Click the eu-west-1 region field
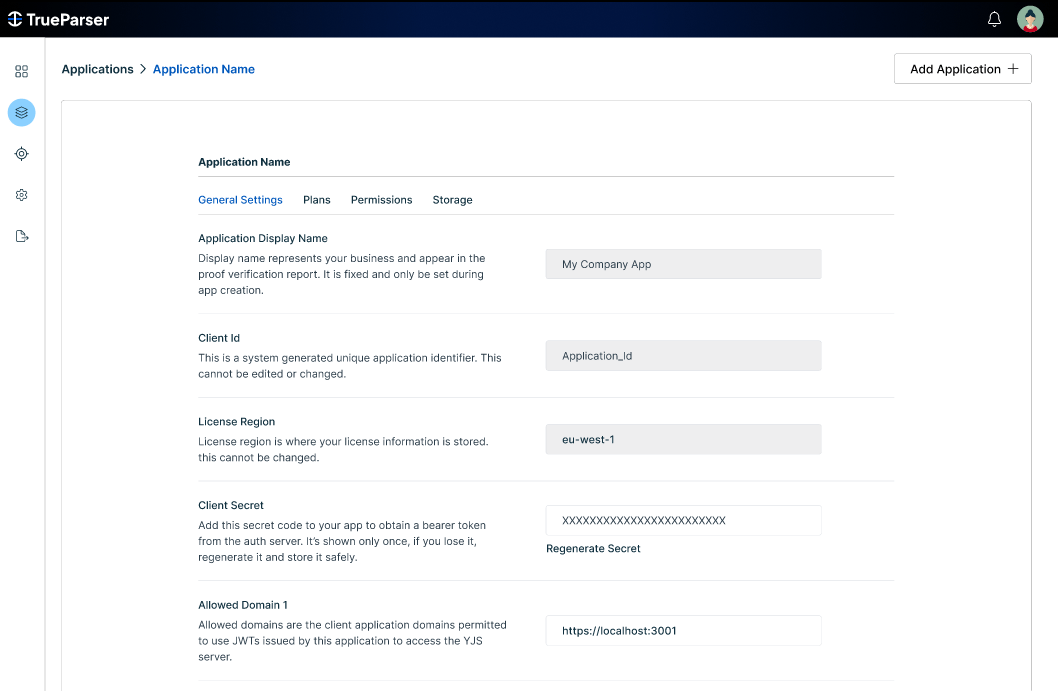This screenshot has height=691, width=1058. [x=683, y=439]
